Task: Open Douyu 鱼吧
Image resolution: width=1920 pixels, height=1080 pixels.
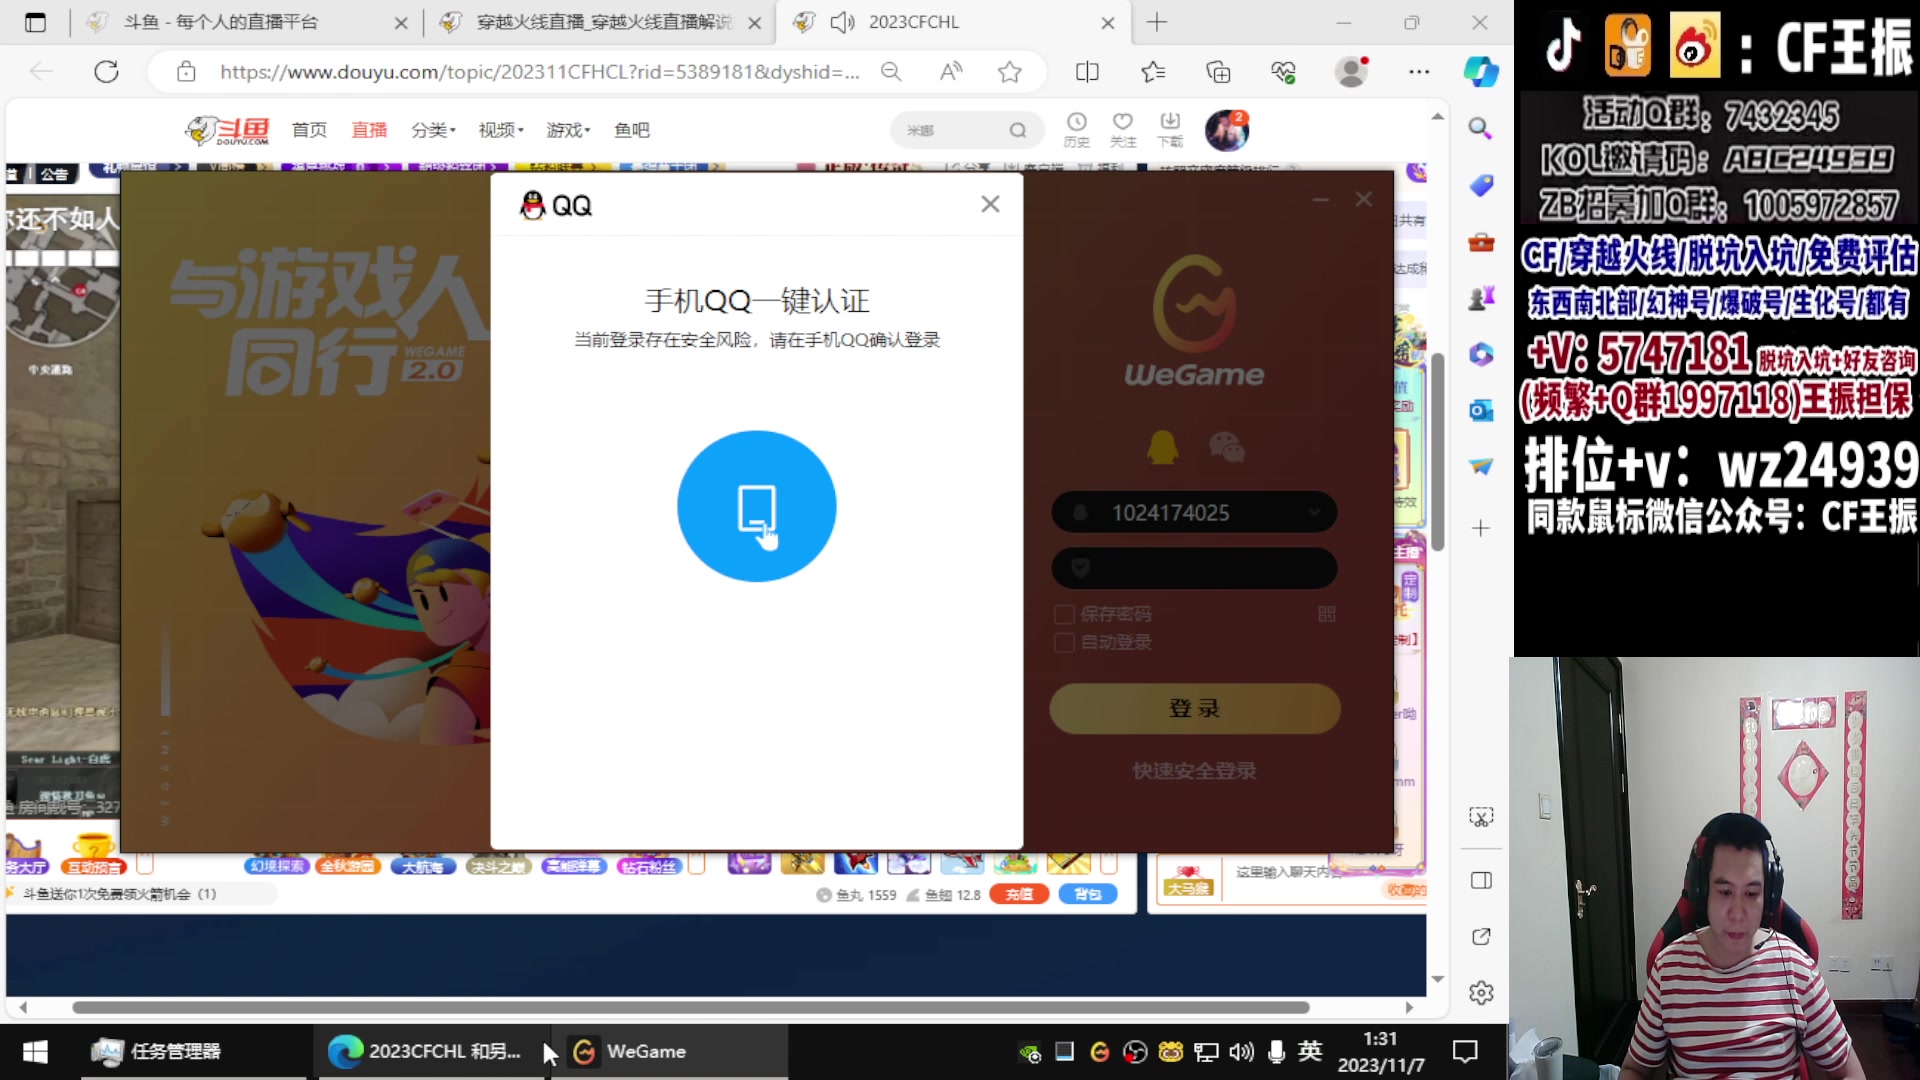Action: 631,130
